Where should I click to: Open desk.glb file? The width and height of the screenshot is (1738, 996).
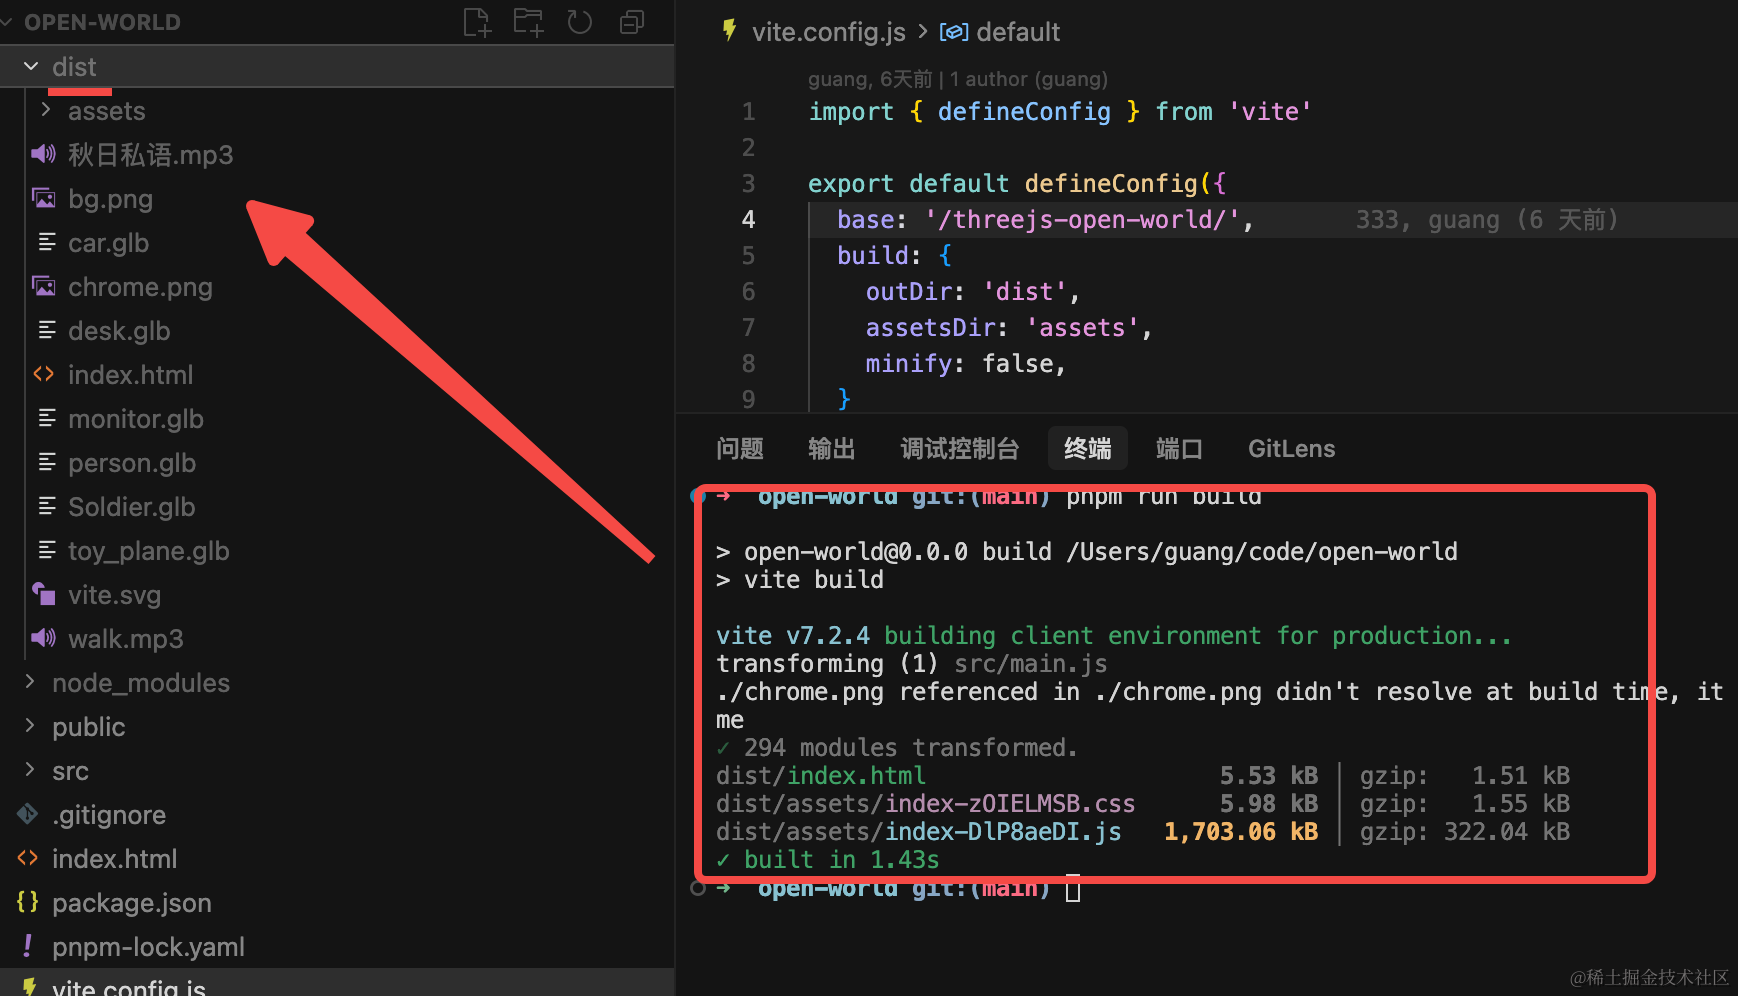[x=119, y=330]
